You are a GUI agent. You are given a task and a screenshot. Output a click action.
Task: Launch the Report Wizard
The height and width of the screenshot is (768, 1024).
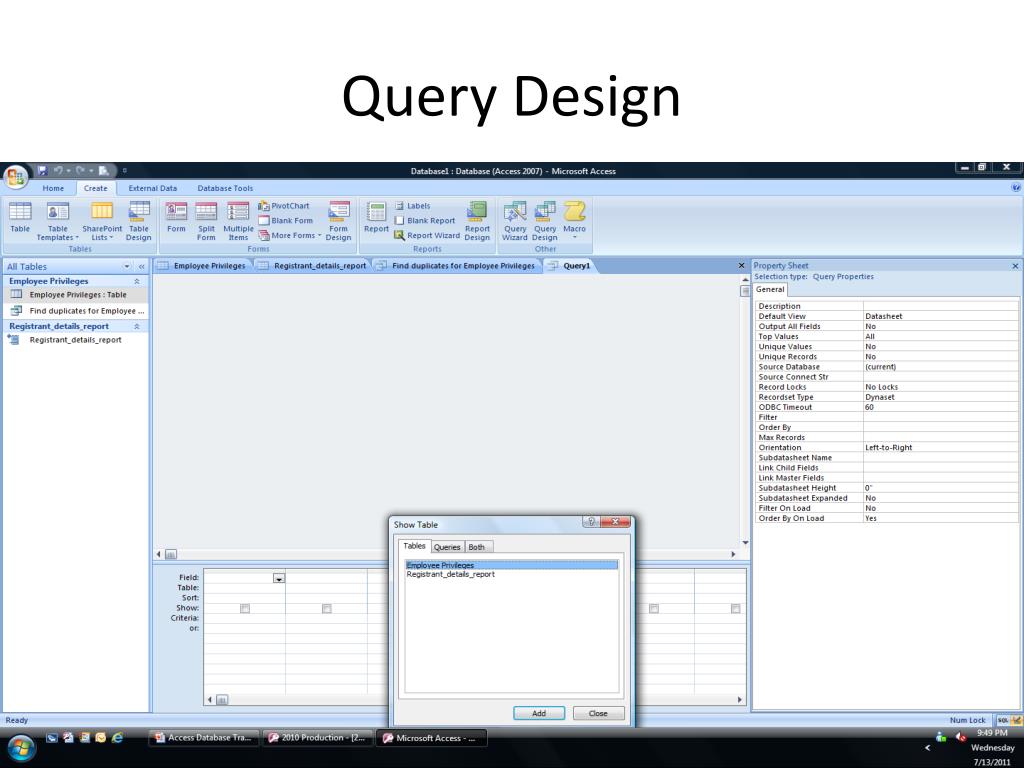click(x=427, y=235)
